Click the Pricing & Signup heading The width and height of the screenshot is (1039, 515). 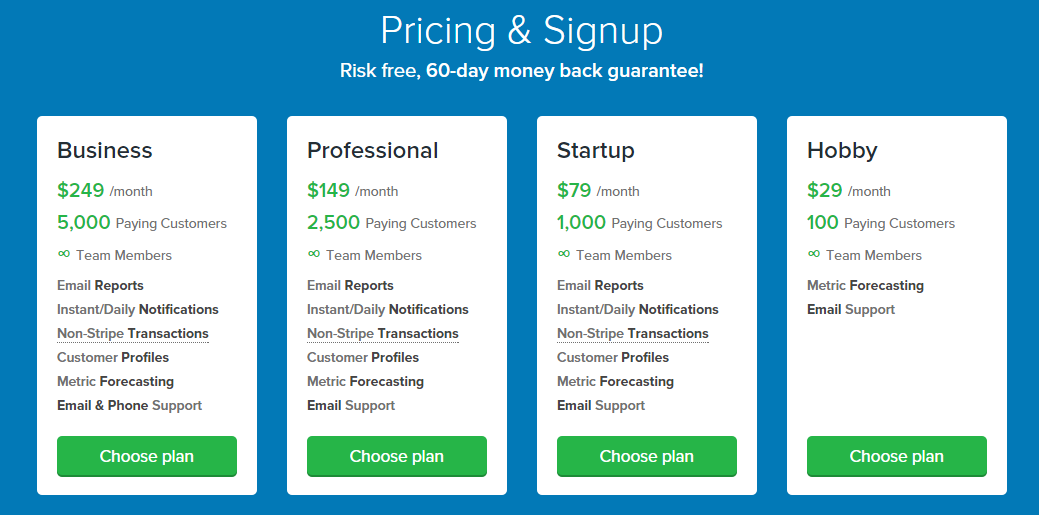521,31
